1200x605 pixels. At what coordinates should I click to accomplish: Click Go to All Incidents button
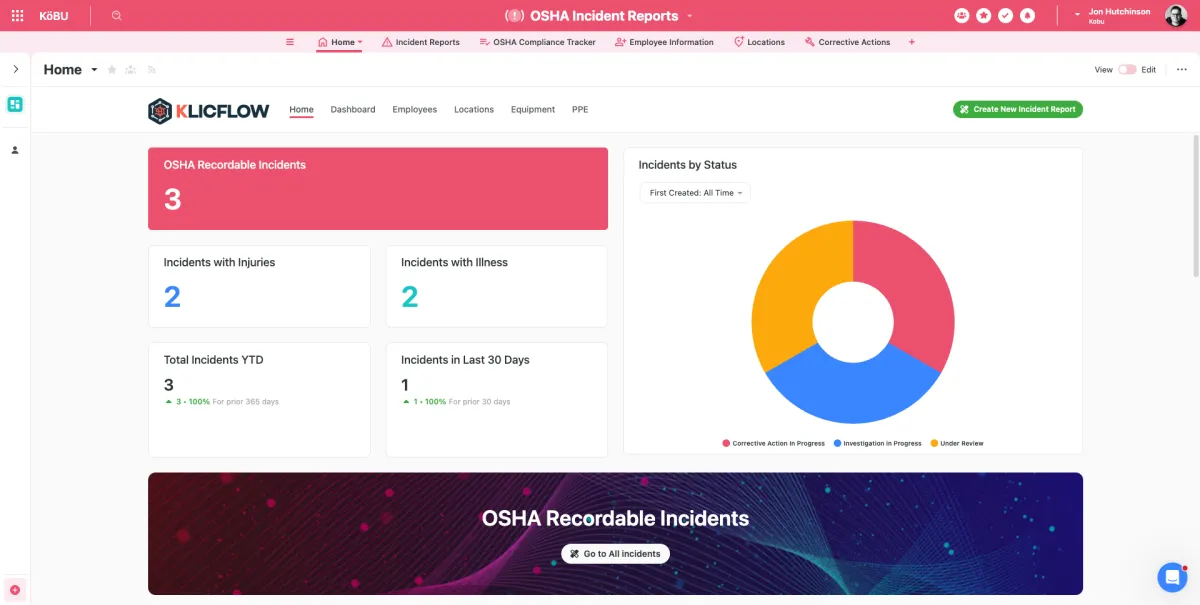[615, 553]
